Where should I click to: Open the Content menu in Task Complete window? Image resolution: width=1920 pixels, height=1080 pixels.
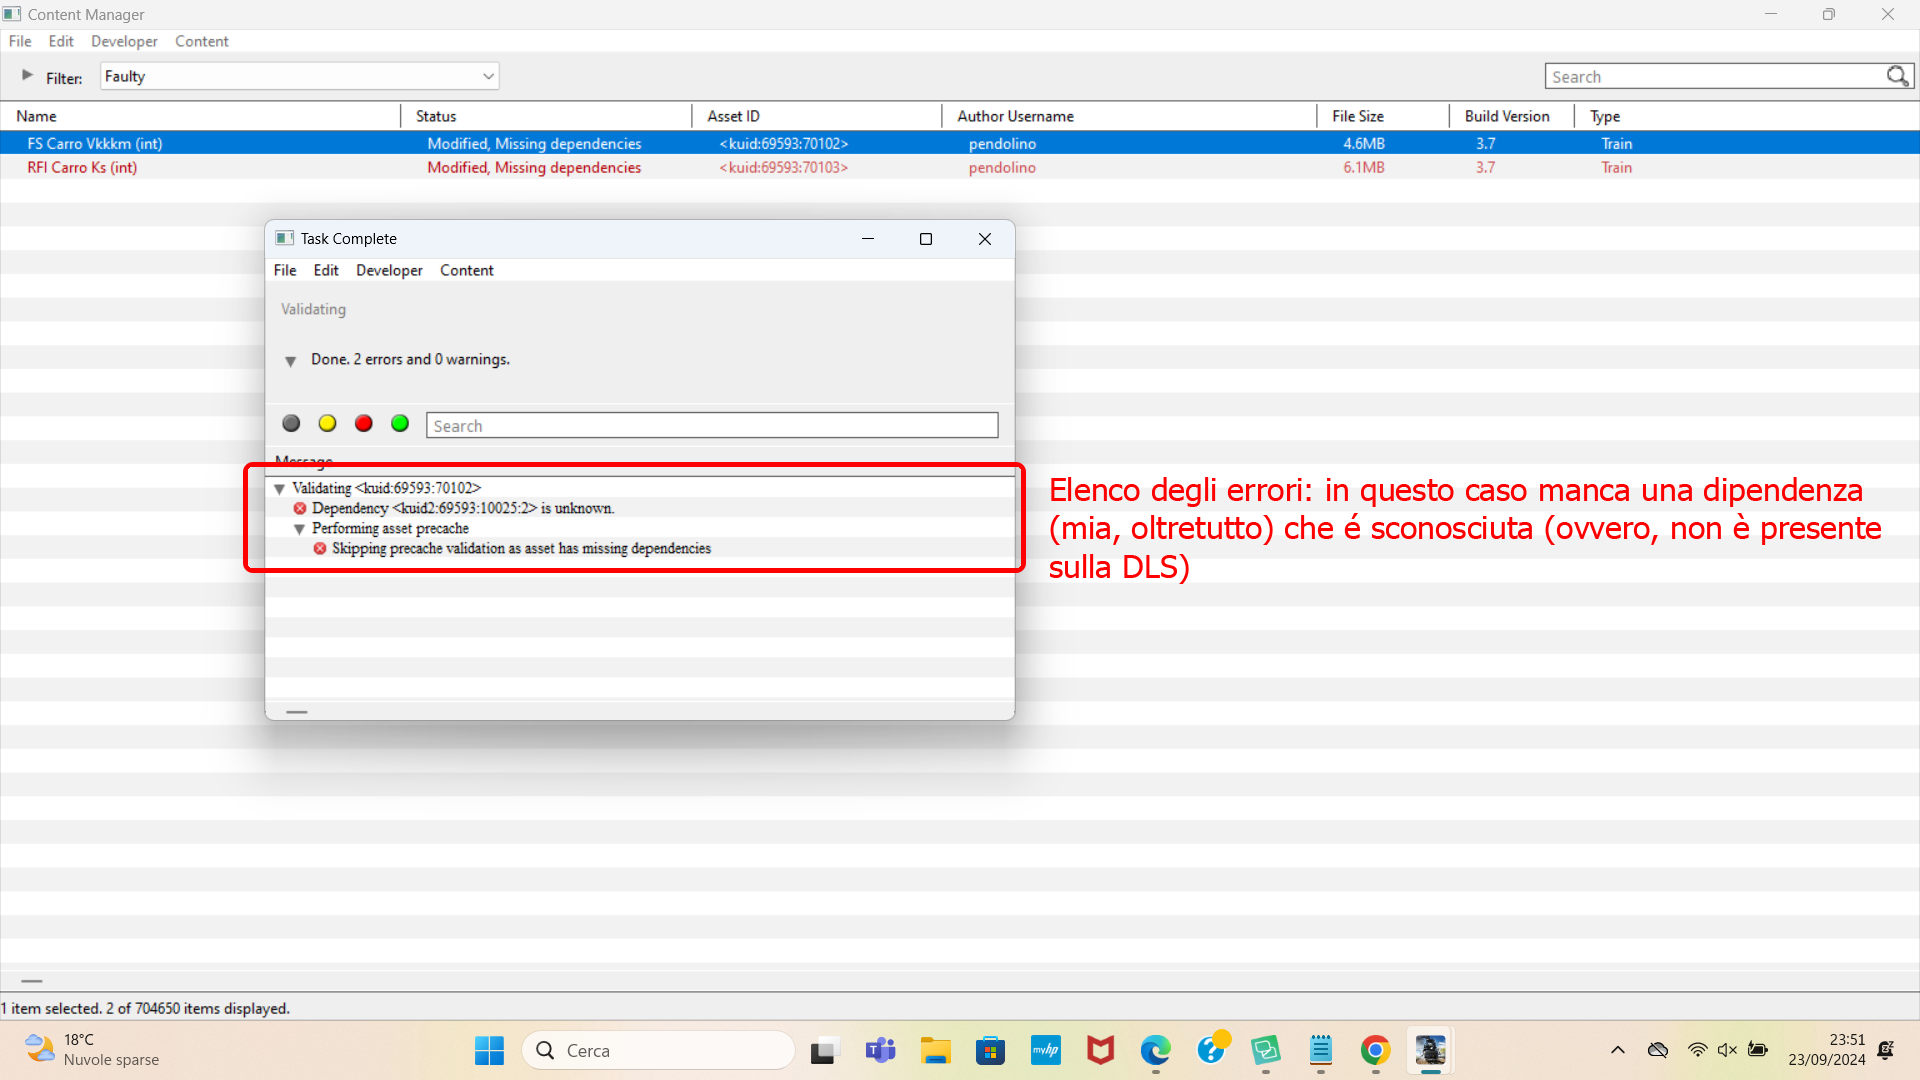click(x=466, y=270)
